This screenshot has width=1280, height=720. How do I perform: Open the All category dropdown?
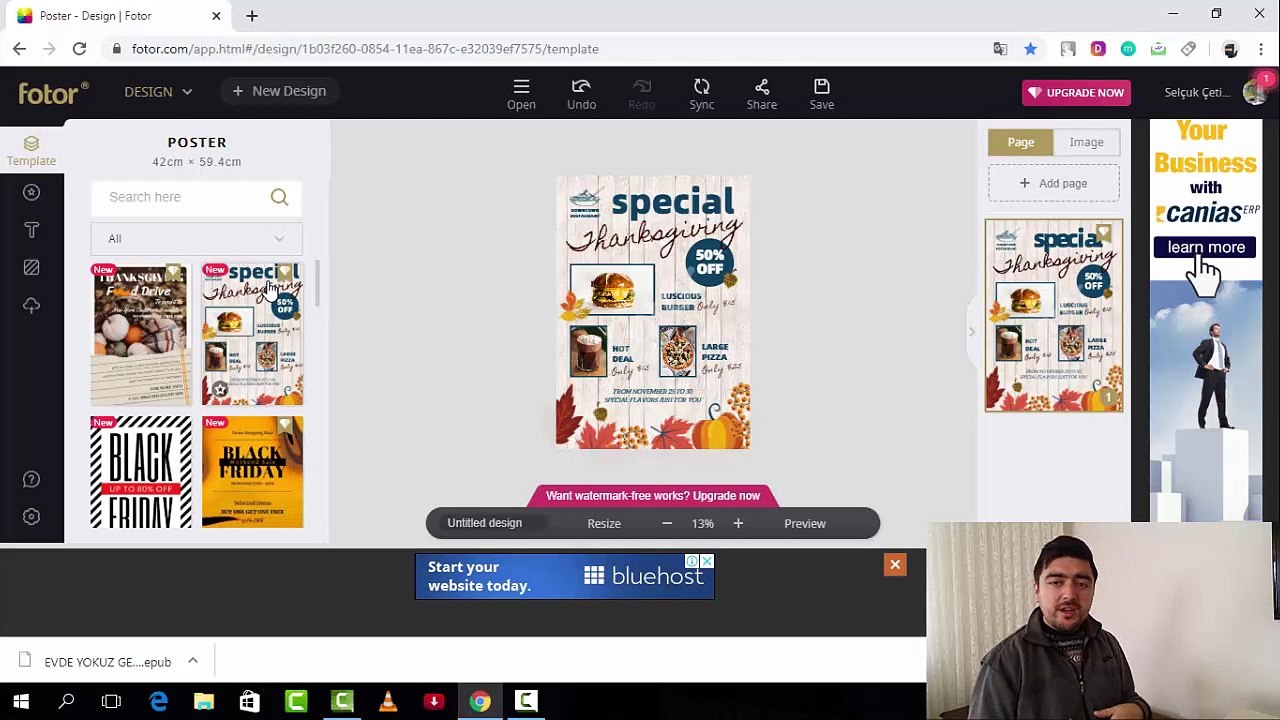tap(196, 239)
